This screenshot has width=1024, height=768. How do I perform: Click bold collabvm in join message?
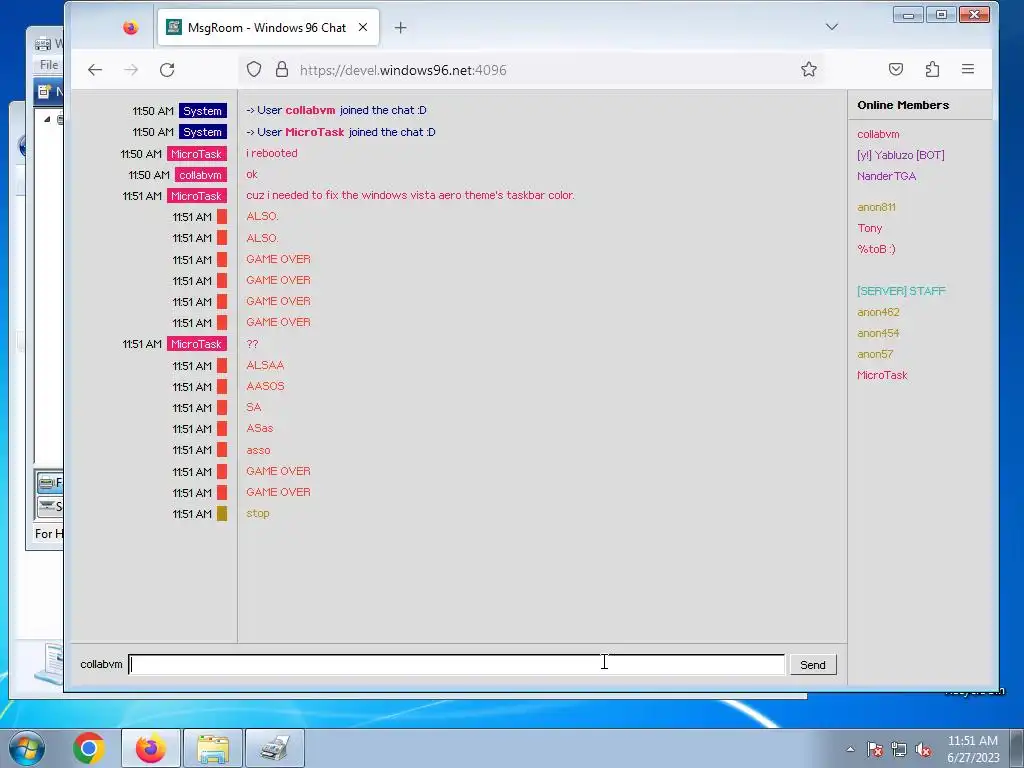pos(310,110)
